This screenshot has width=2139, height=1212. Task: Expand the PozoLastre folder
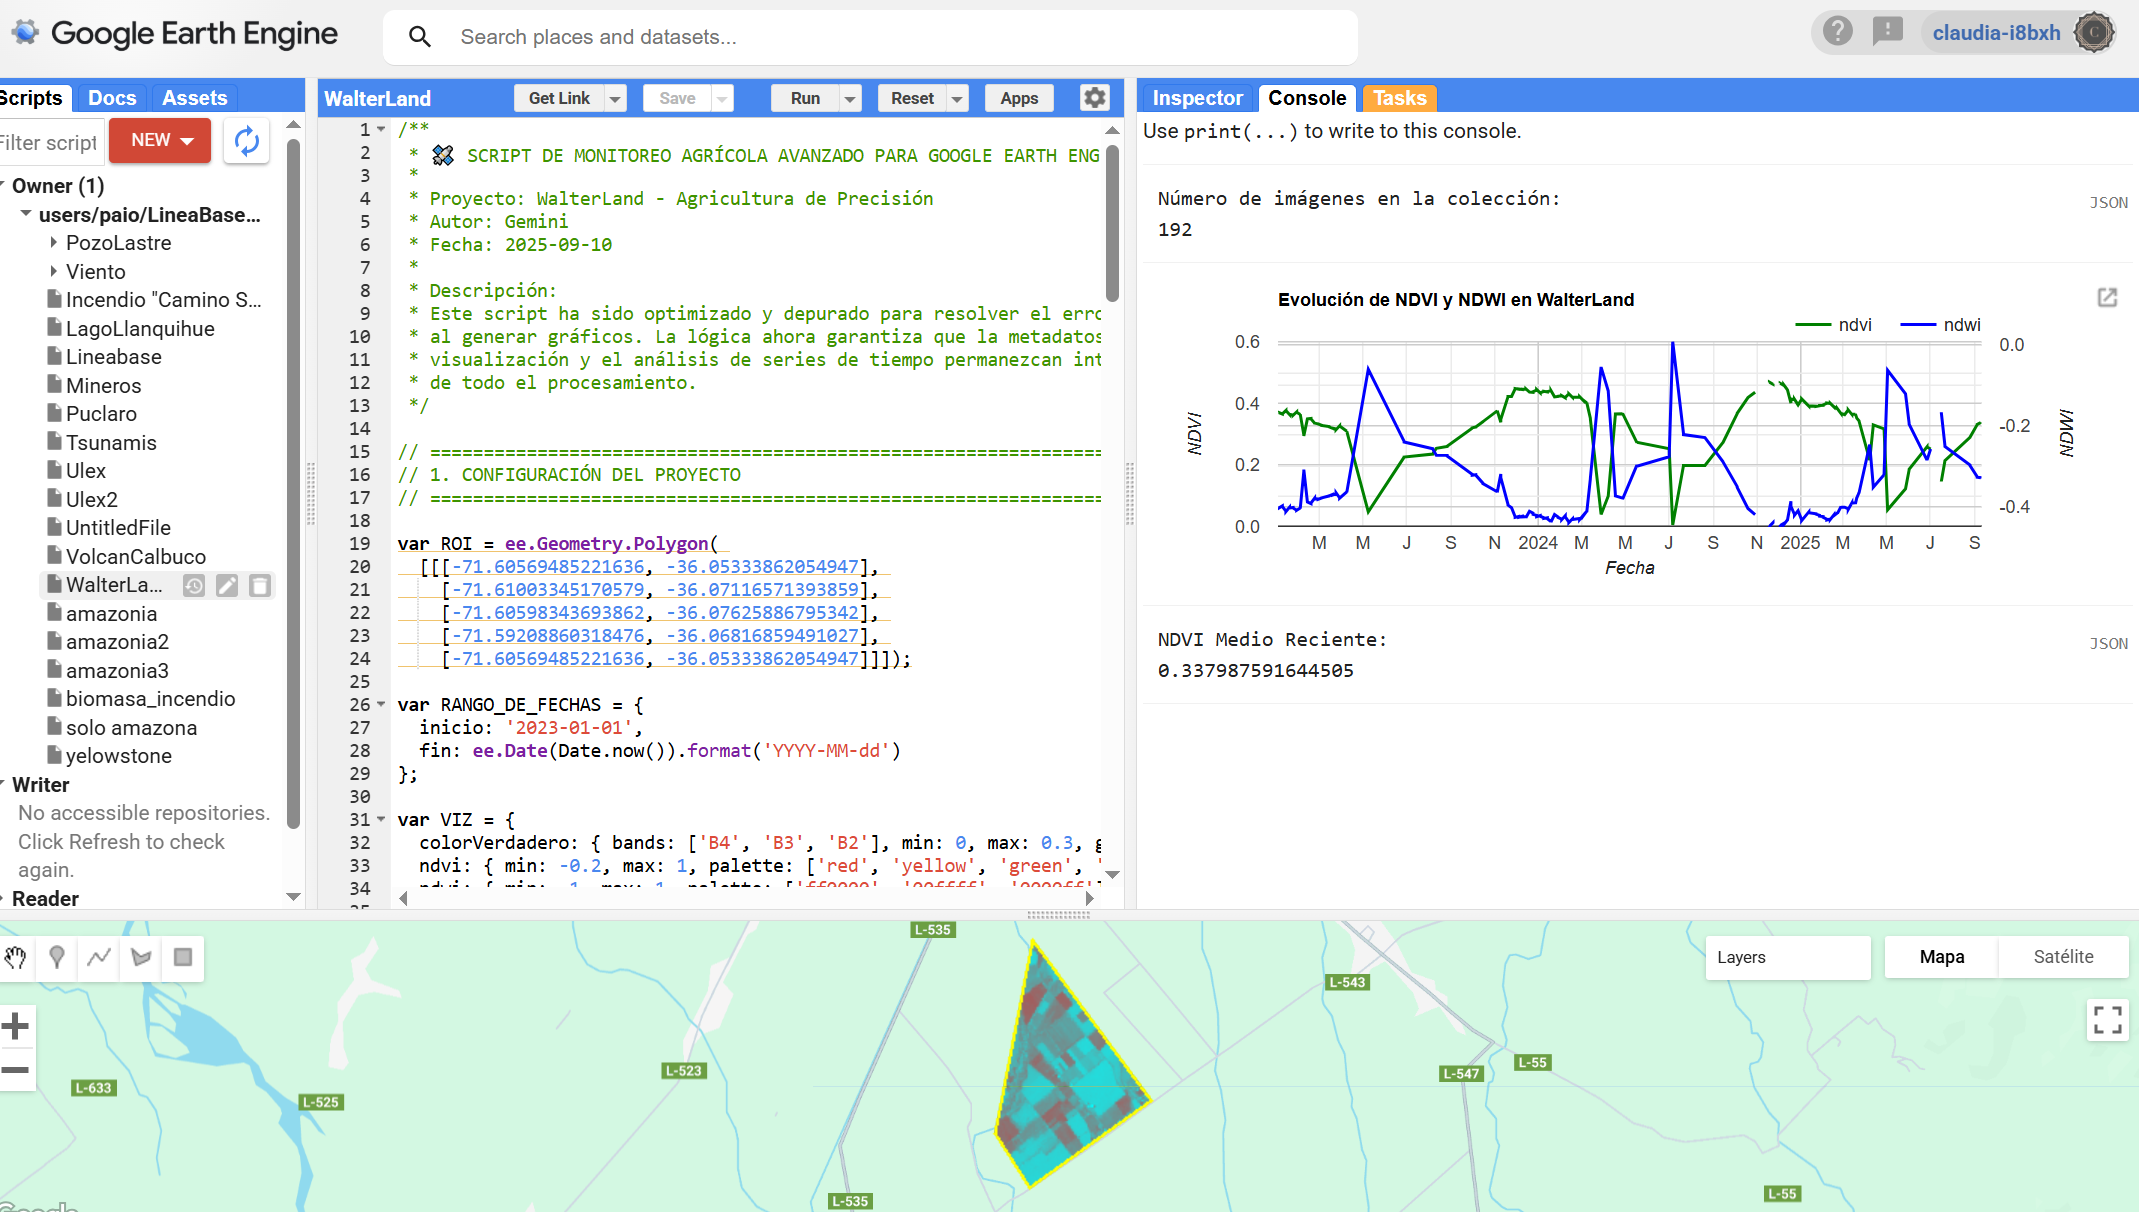coord(54,243)
